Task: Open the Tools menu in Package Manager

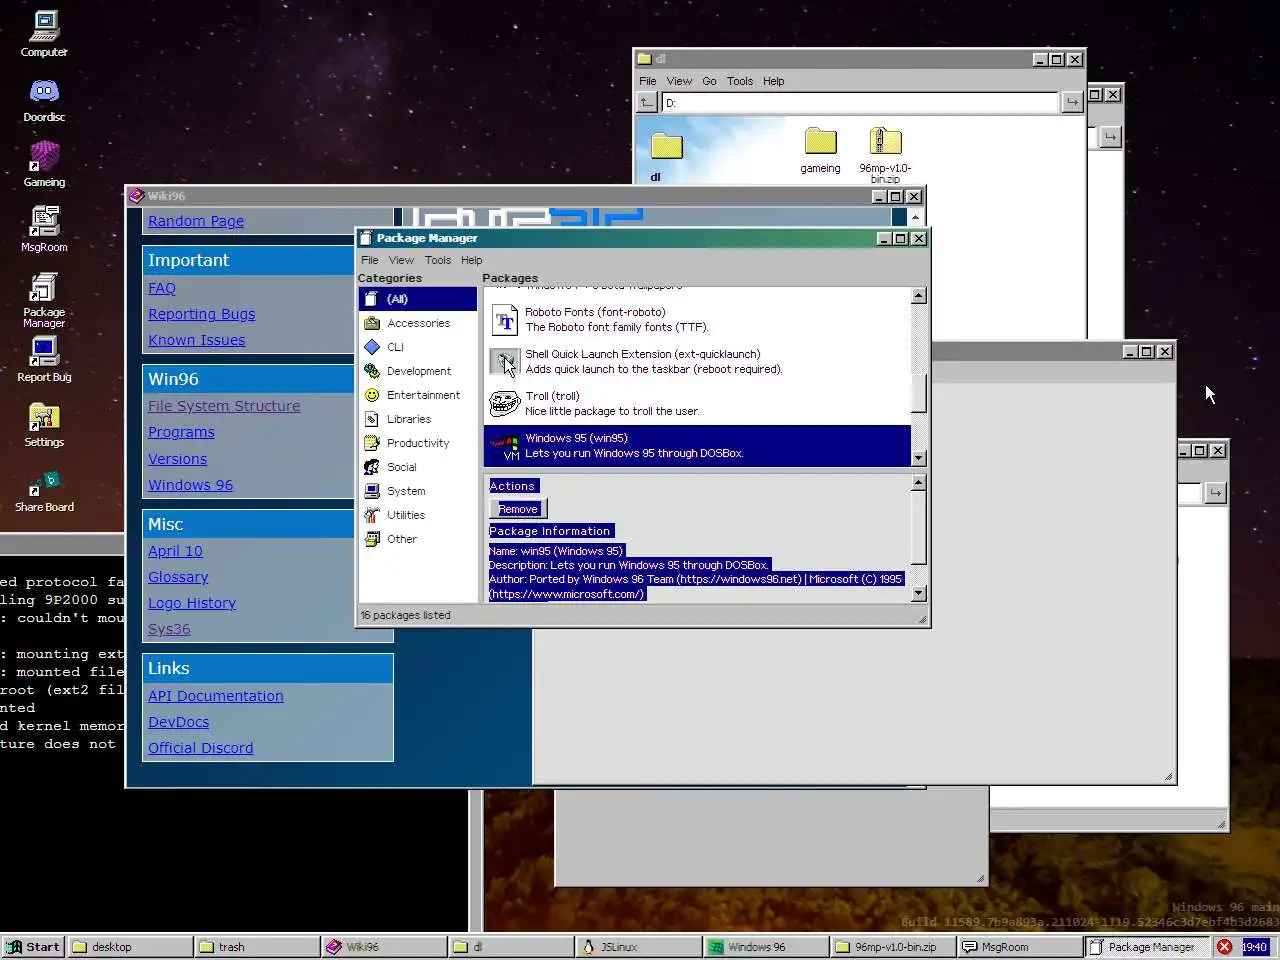Action: tap(438, 260)
